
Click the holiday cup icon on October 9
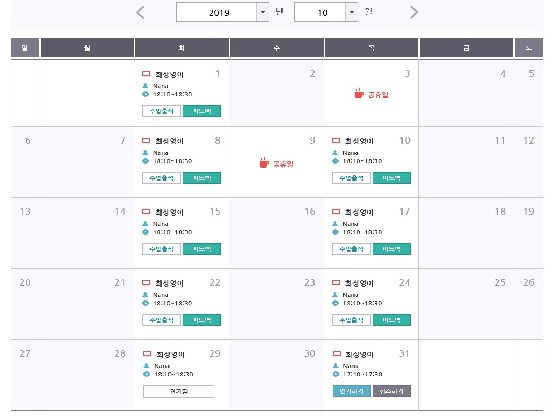[264, 163]
